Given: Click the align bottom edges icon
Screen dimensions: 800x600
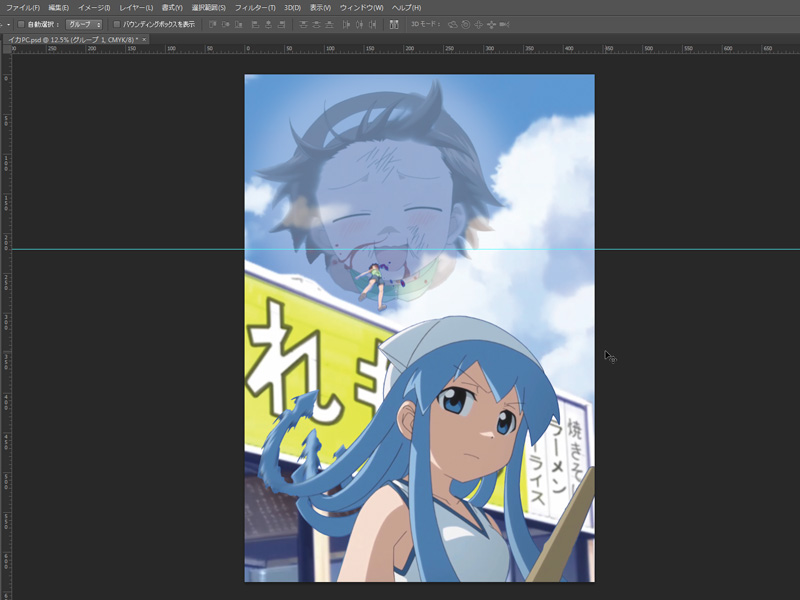Looking at the screenshot, I should pos(239,24).
